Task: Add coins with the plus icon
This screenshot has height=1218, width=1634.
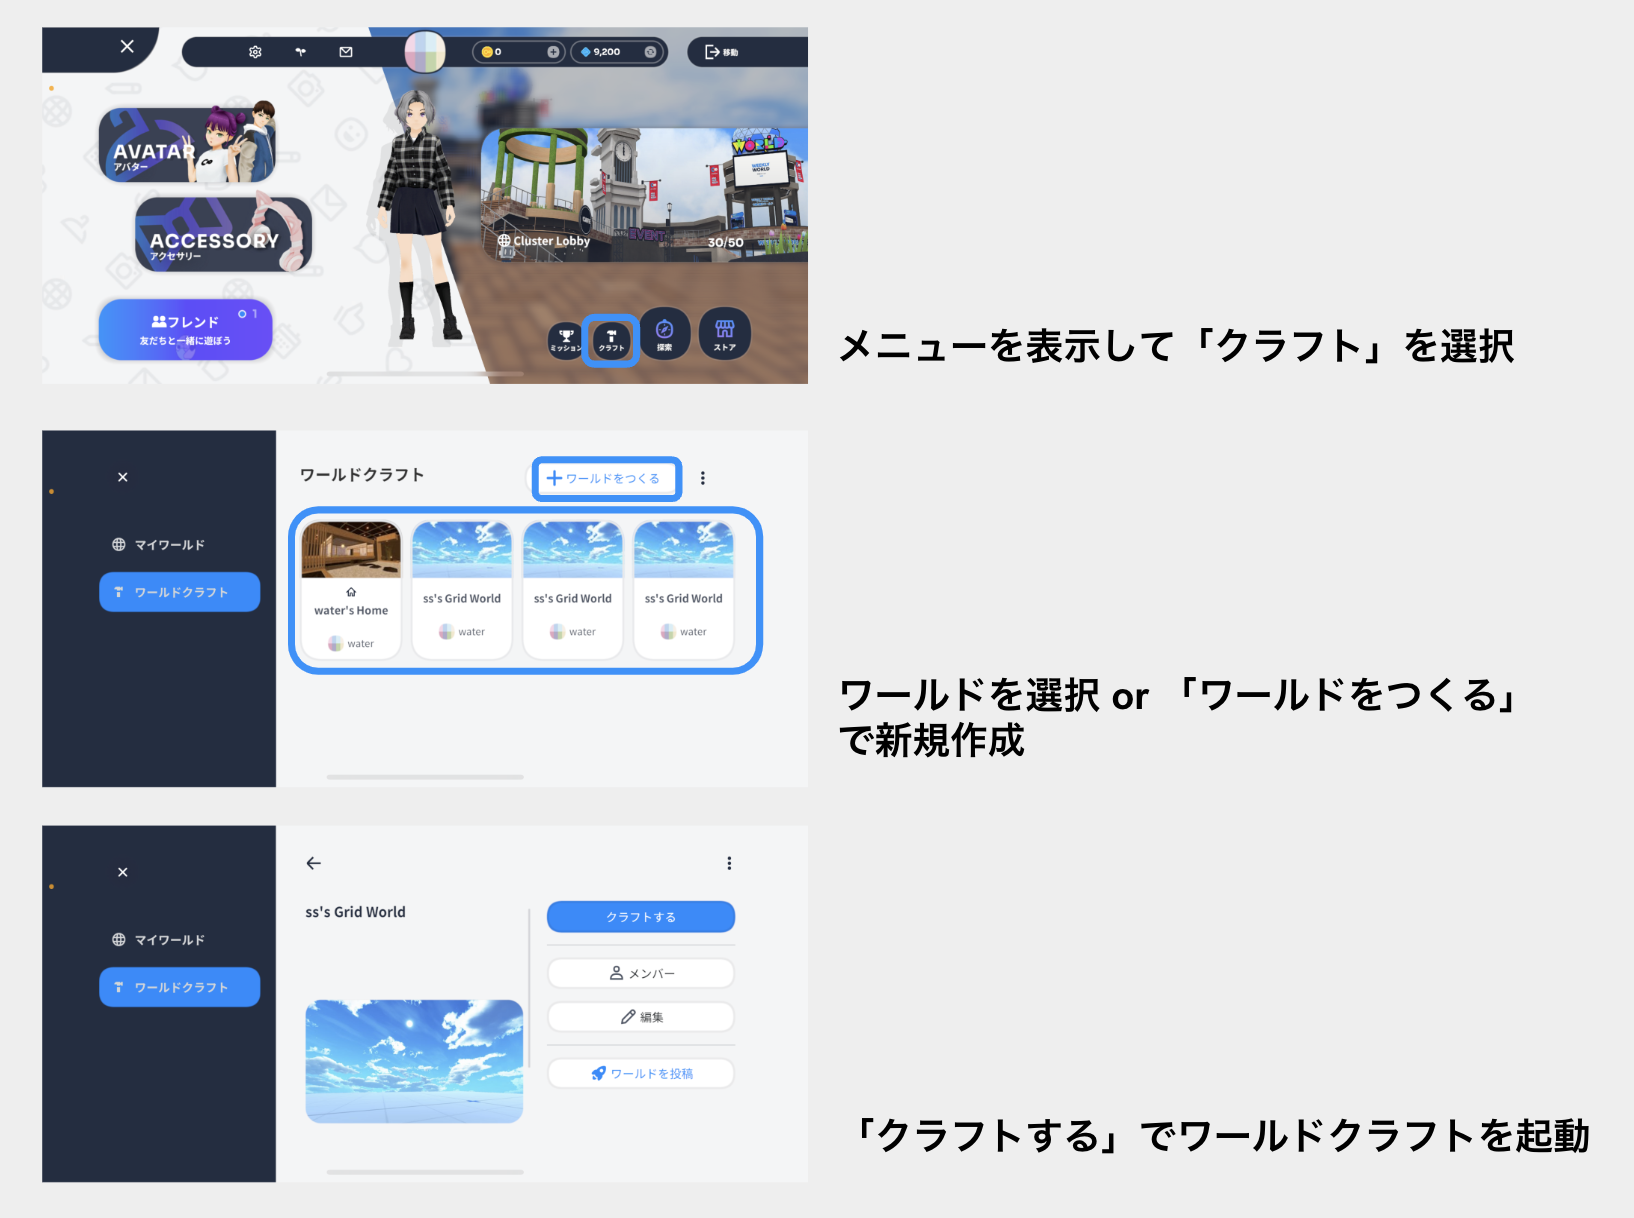Action: click(551, 51)
